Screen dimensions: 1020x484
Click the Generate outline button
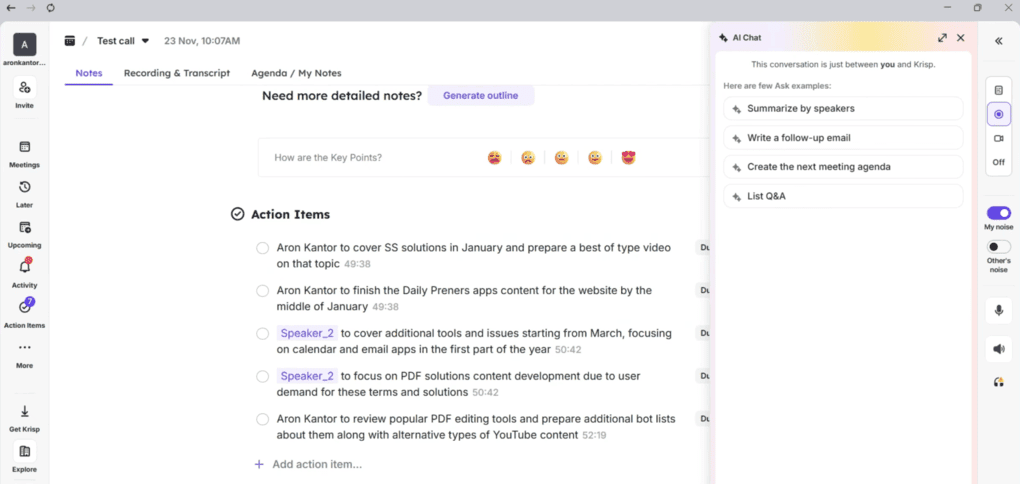click(x=480, y=96)
